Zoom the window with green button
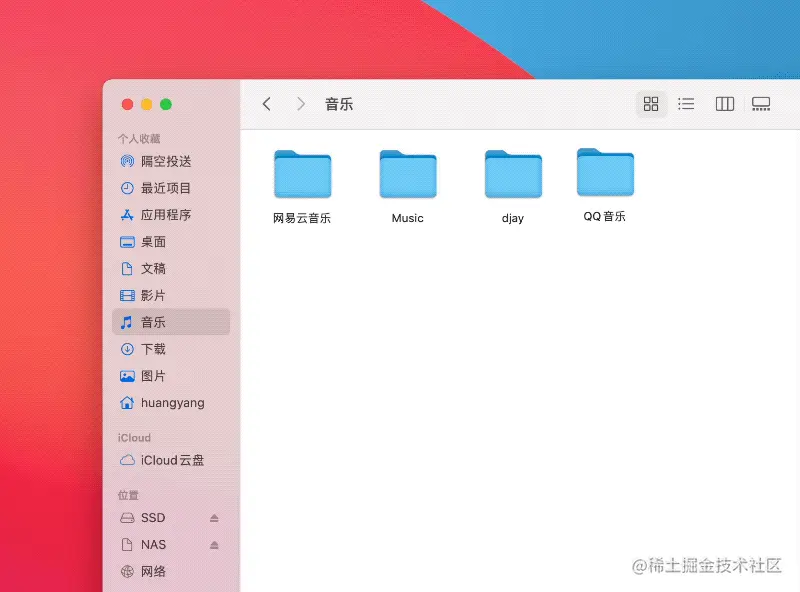This screenshot has width=800, height=592. (166, 105)
